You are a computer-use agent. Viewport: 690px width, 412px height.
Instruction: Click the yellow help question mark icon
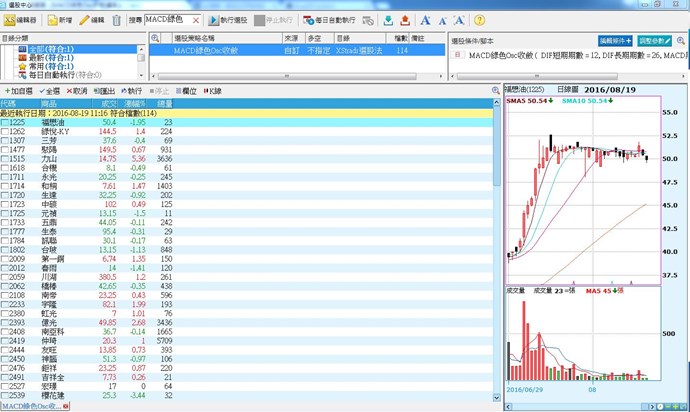(479, 20)
